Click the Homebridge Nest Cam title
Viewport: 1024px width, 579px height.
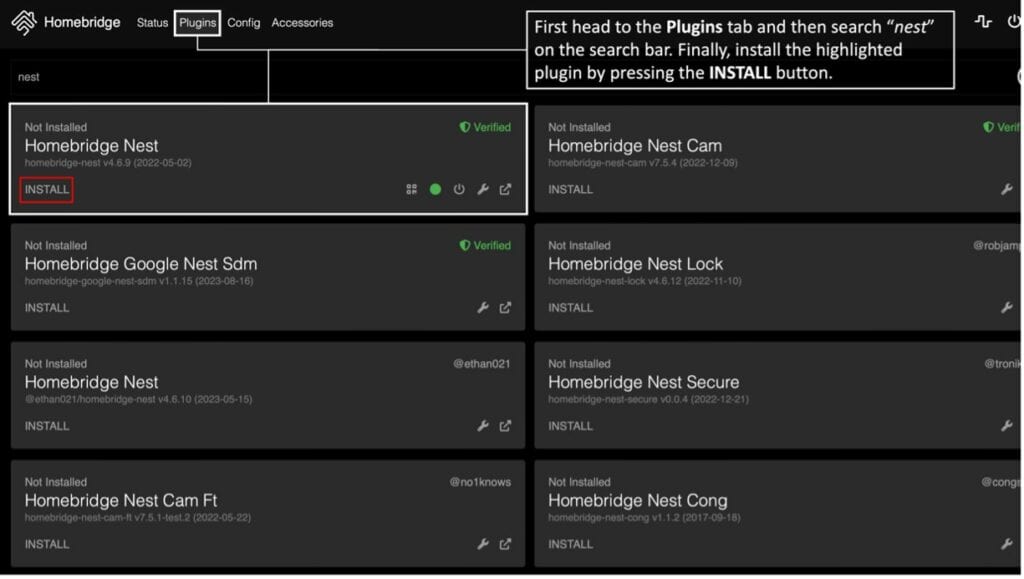tap(635, 146)
